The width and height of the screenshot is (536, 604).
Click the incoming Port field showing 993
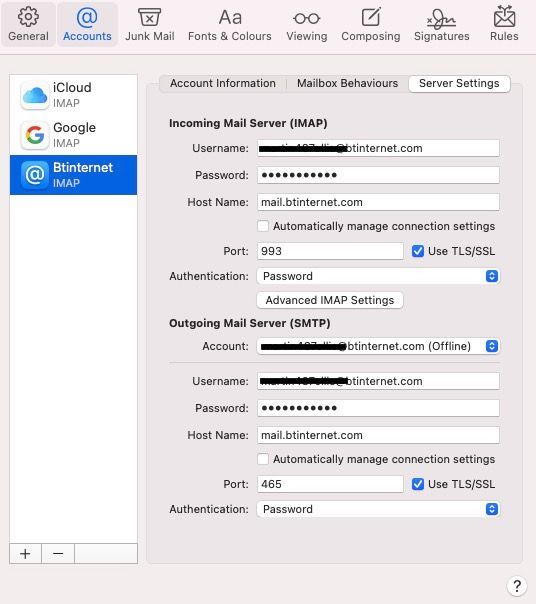[x=330, y=251]
